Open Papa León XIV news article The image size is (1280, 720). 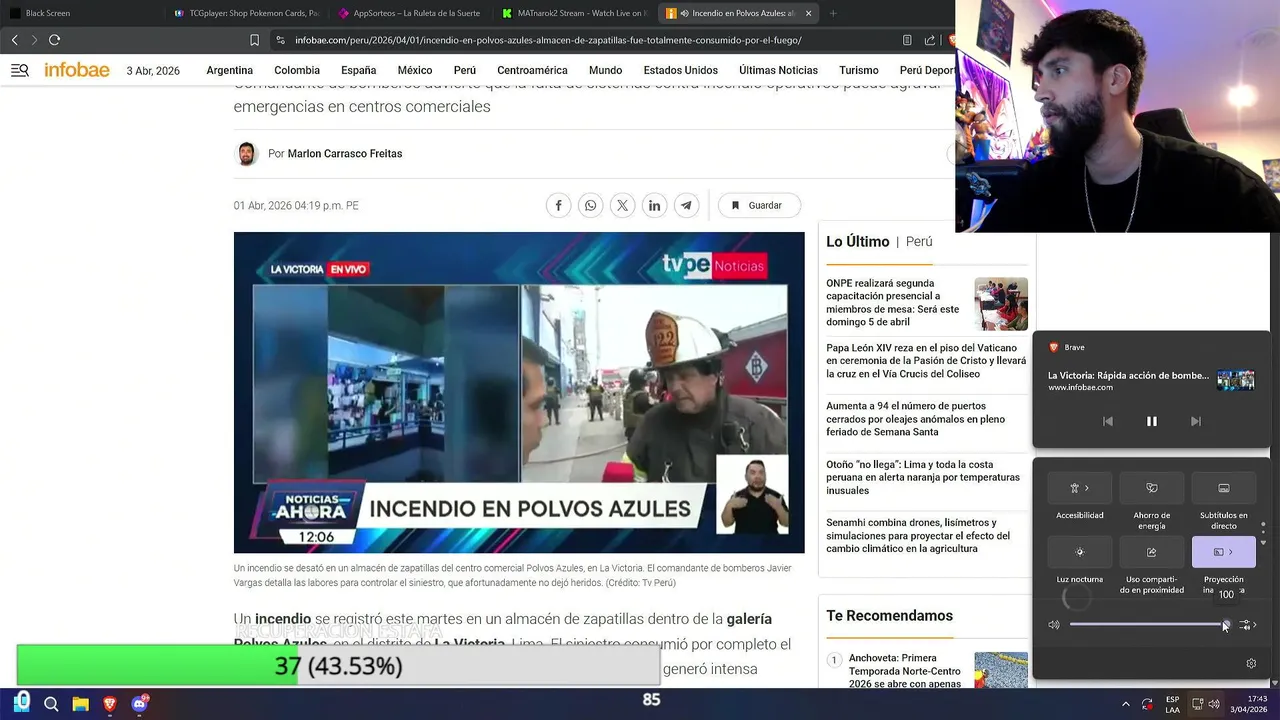pyautogui.click(x=926, y=361)
